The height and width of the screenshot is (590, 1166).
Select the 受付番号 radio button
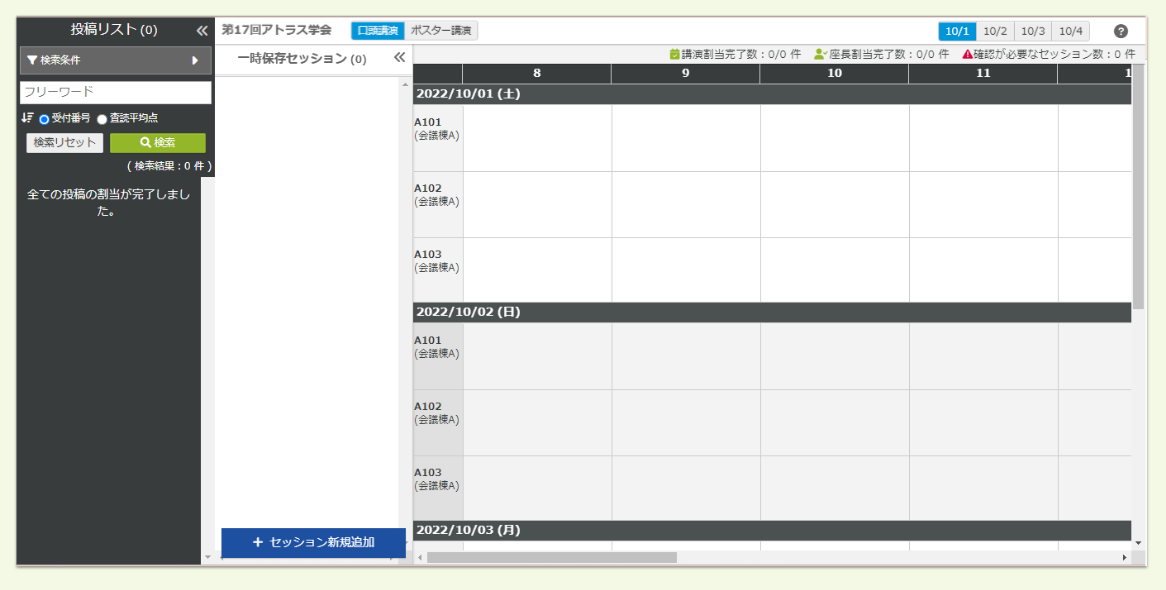pos(44,119)
